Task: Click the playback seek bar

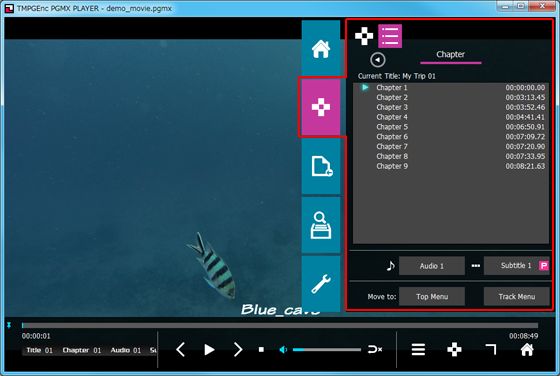Action: (280, 325)
